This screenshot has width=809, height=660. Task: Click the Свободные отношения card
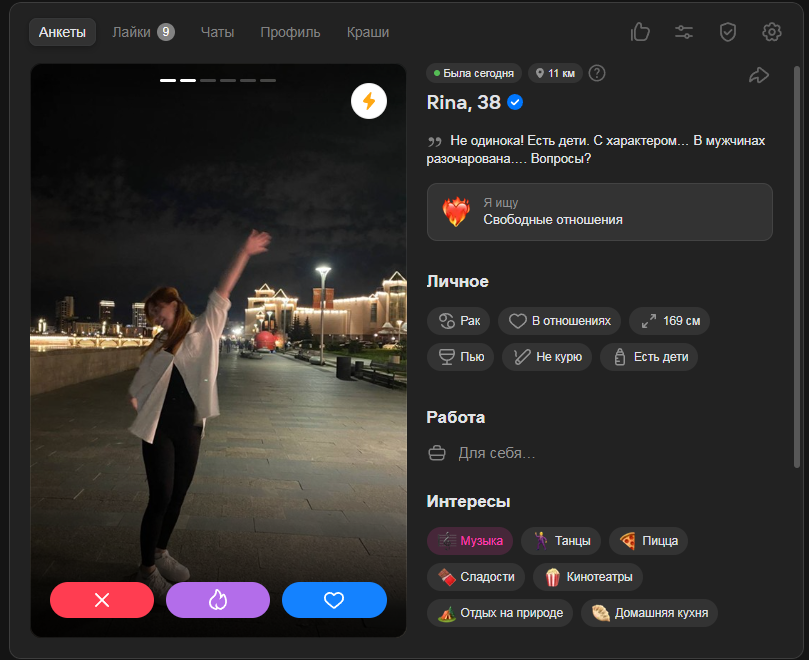599,212
